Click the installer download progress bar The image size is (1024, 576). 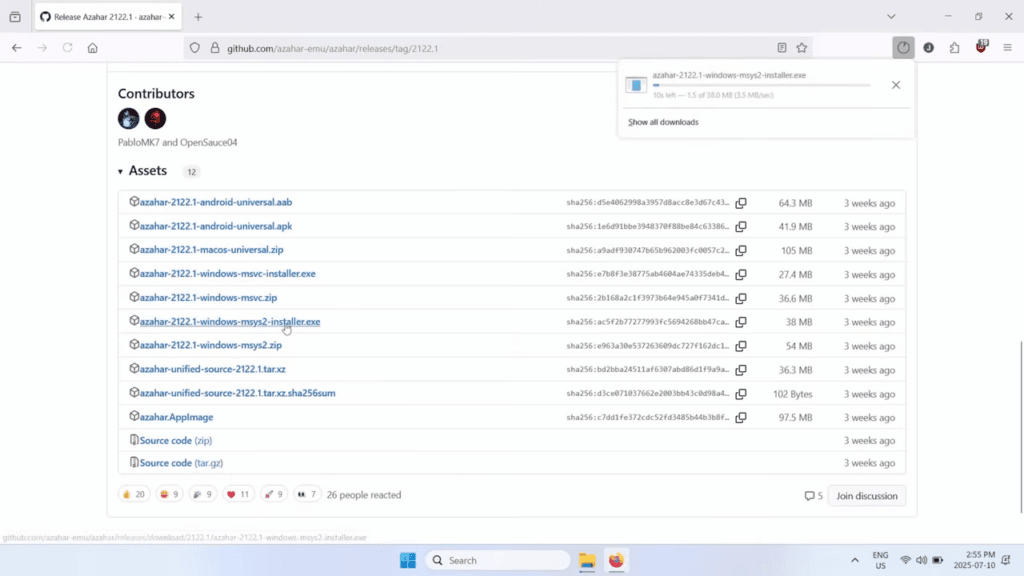click(x=761, y=85)
